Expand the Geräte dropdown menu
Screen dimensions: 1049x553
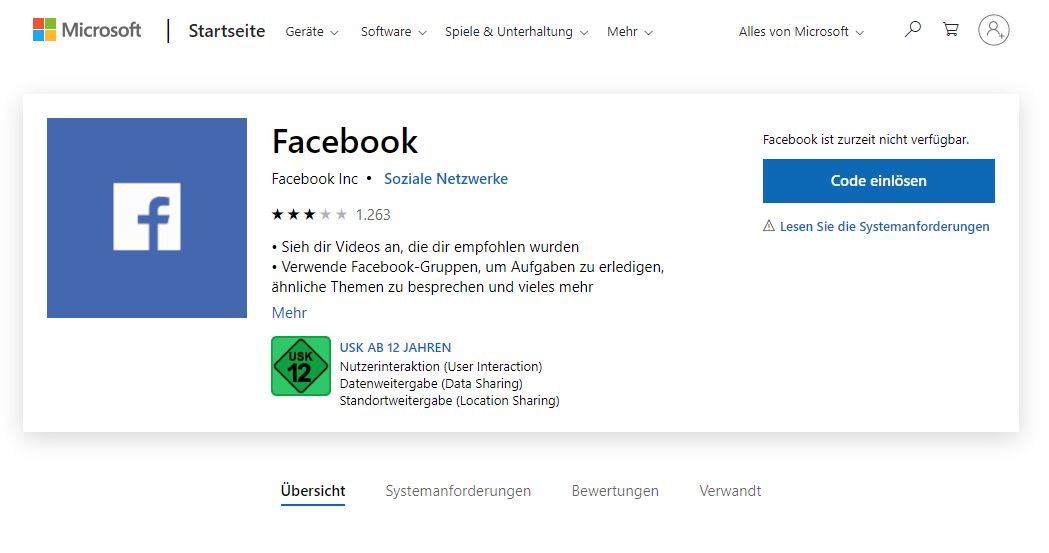(312, 32)
